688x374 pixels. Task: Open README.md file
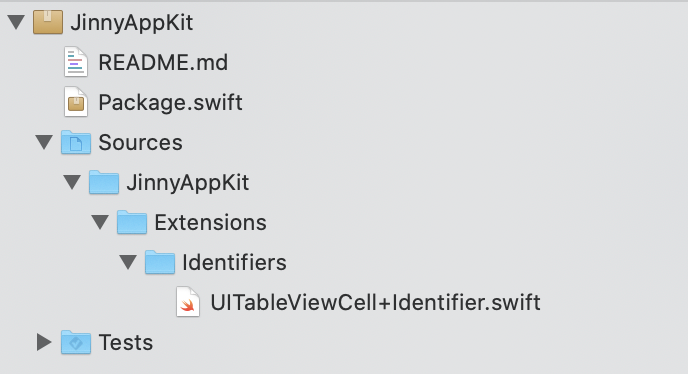tap(163, 62)
